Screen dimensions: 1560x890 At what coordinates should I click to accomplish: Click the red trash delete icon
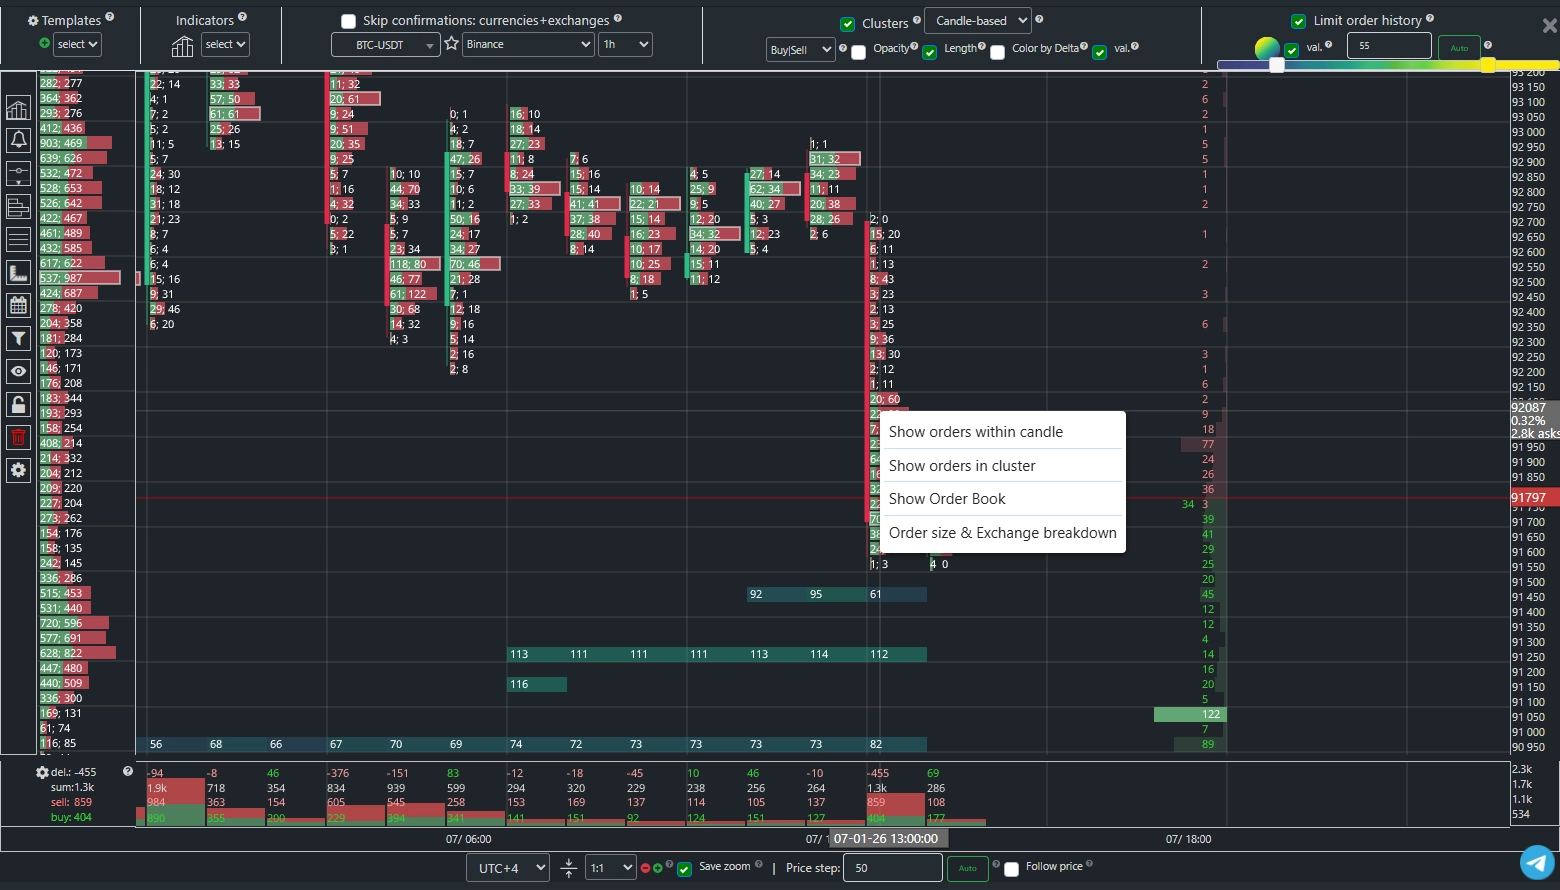[18, 437]
